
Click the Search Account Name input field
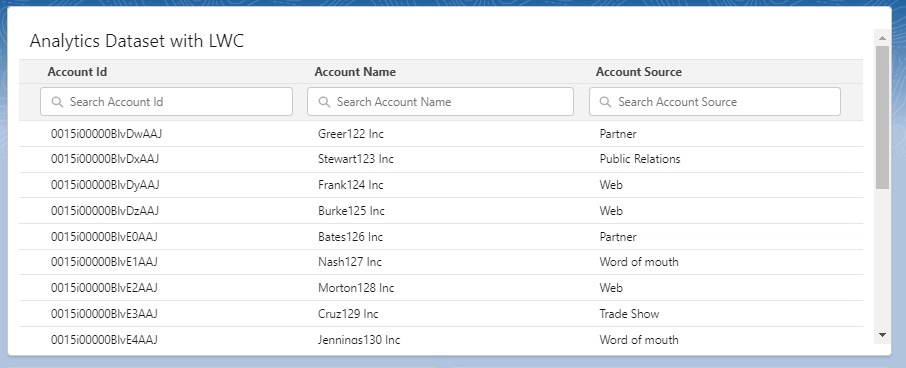[440, 102]
